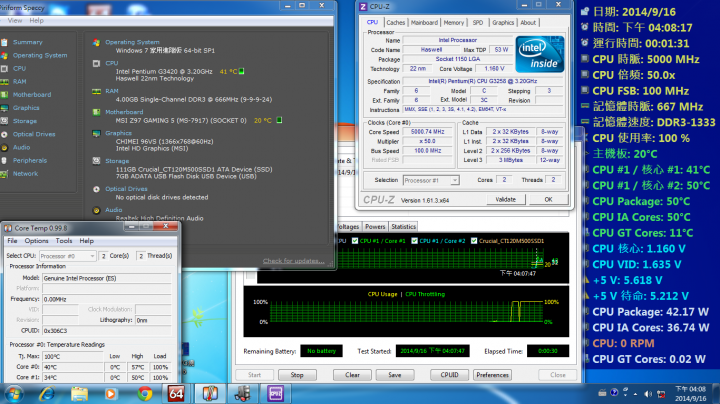Open Audio section in Speccy sidebar
This screenshot has width=720, height=404.
(x=22, y=147)
